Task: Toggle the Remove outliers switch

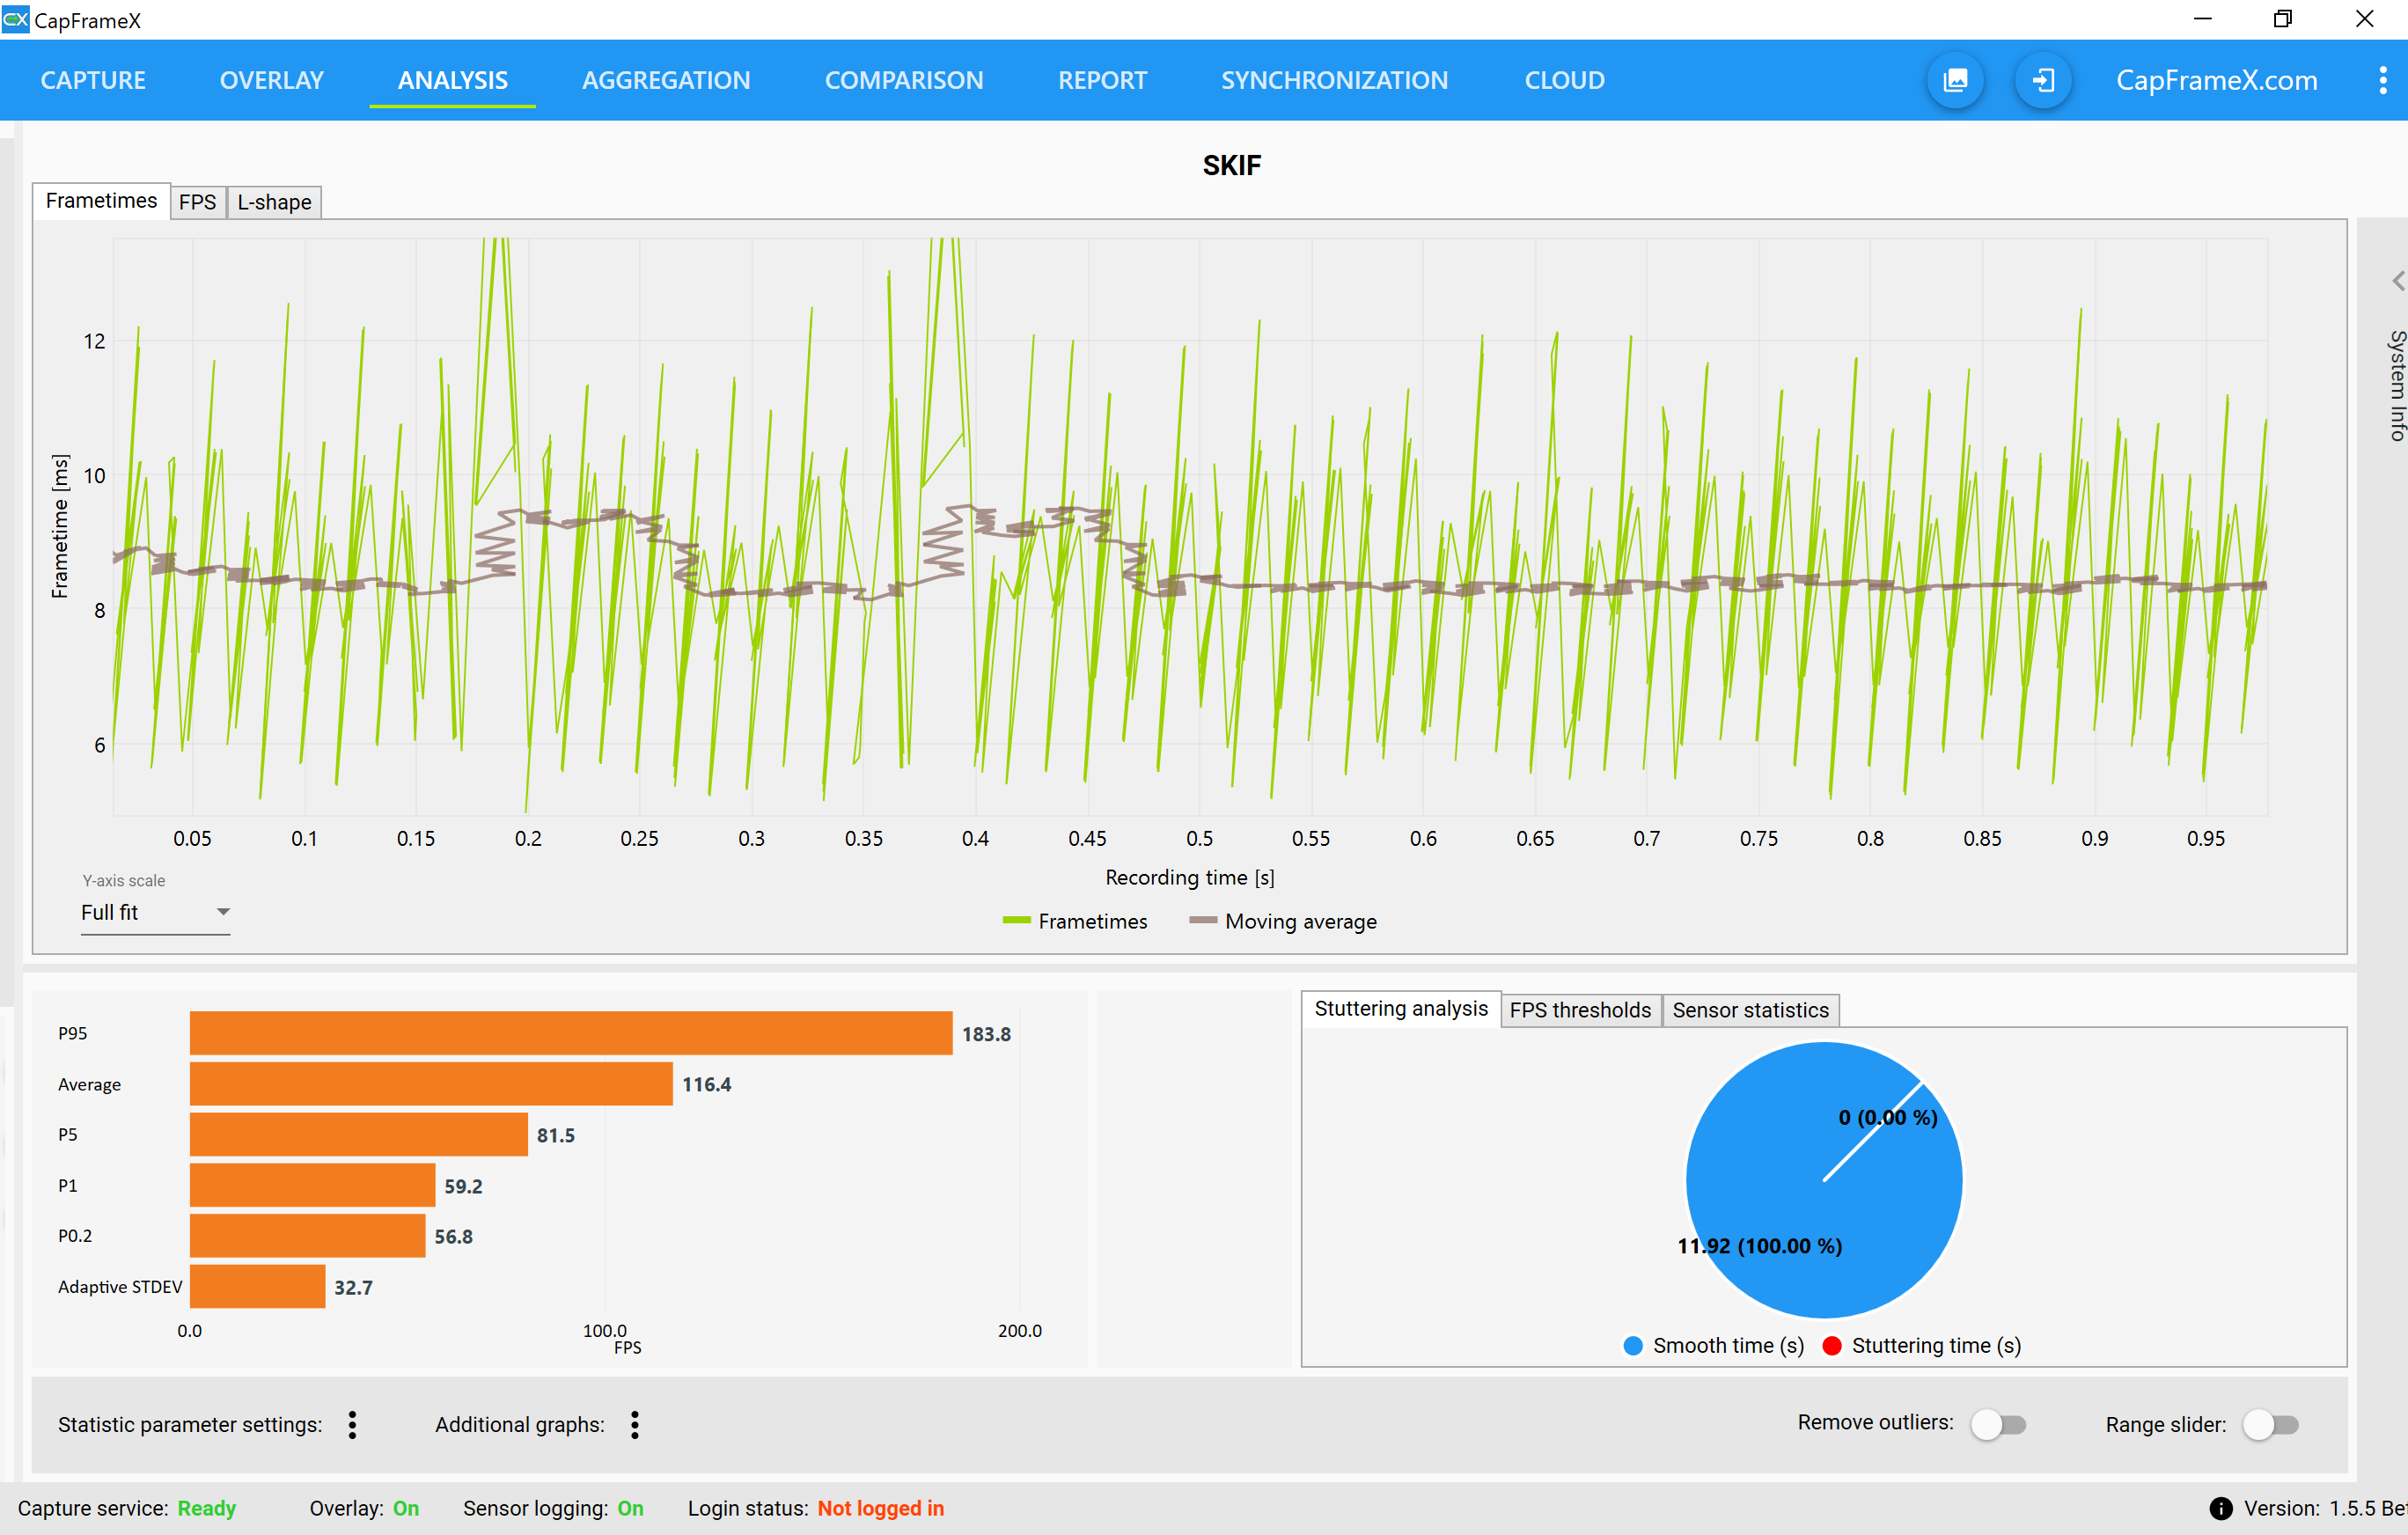Action: (1998, 1424)
